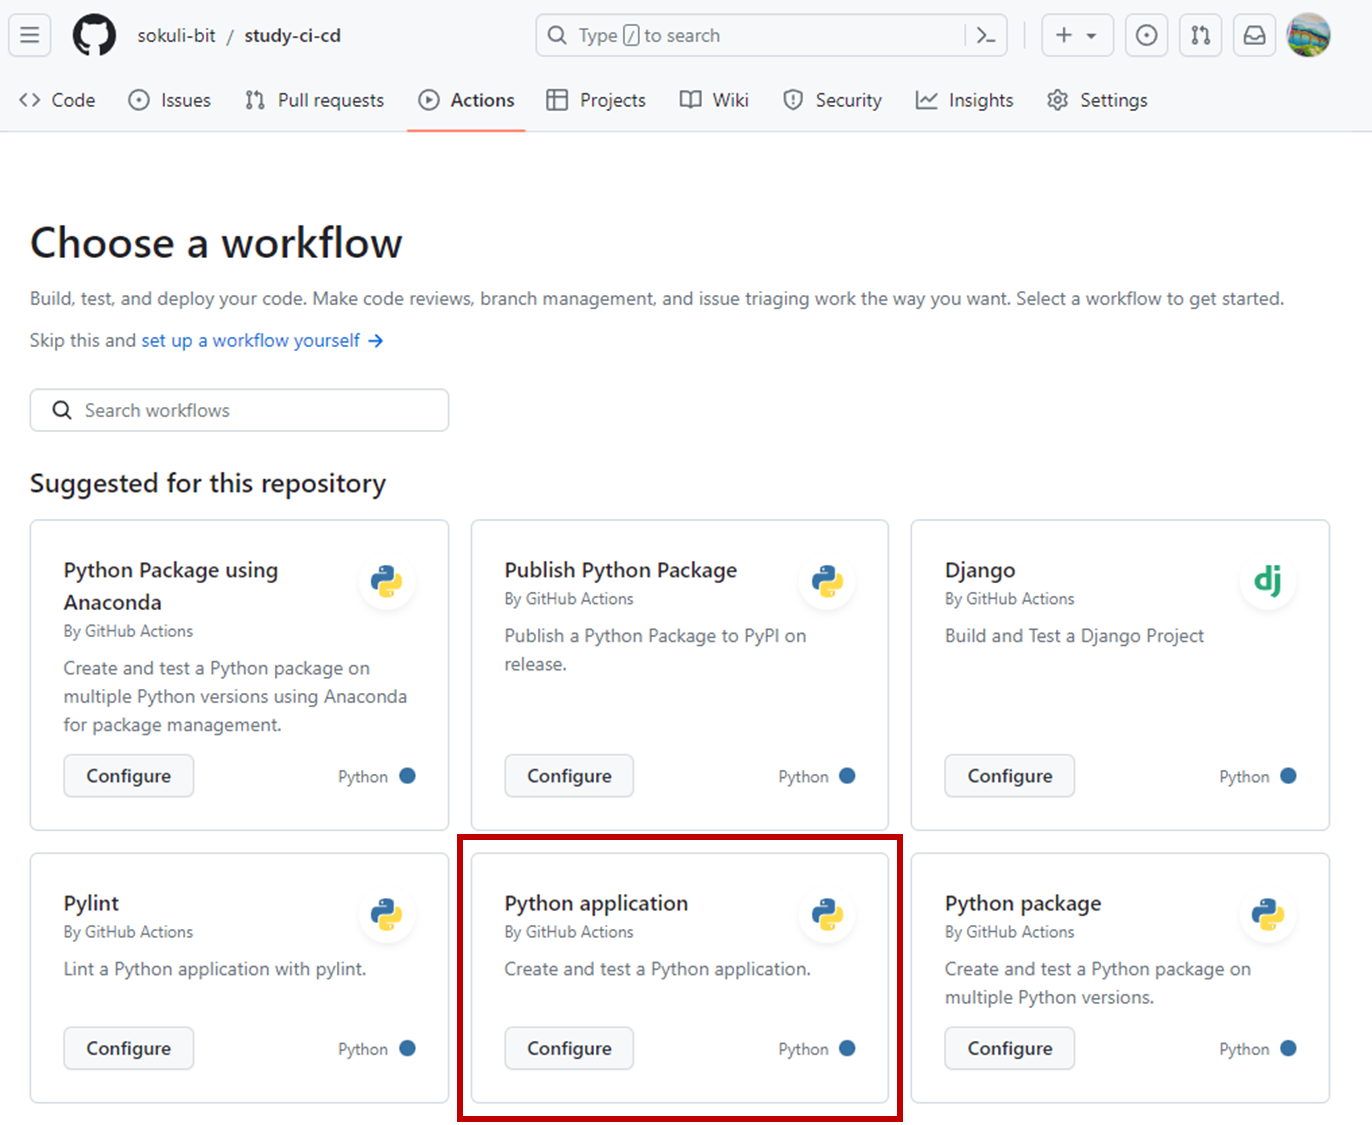The image size is (1372, 1125).
Task: Click the 'Django' card title
Action: click(x=980, y=570)
